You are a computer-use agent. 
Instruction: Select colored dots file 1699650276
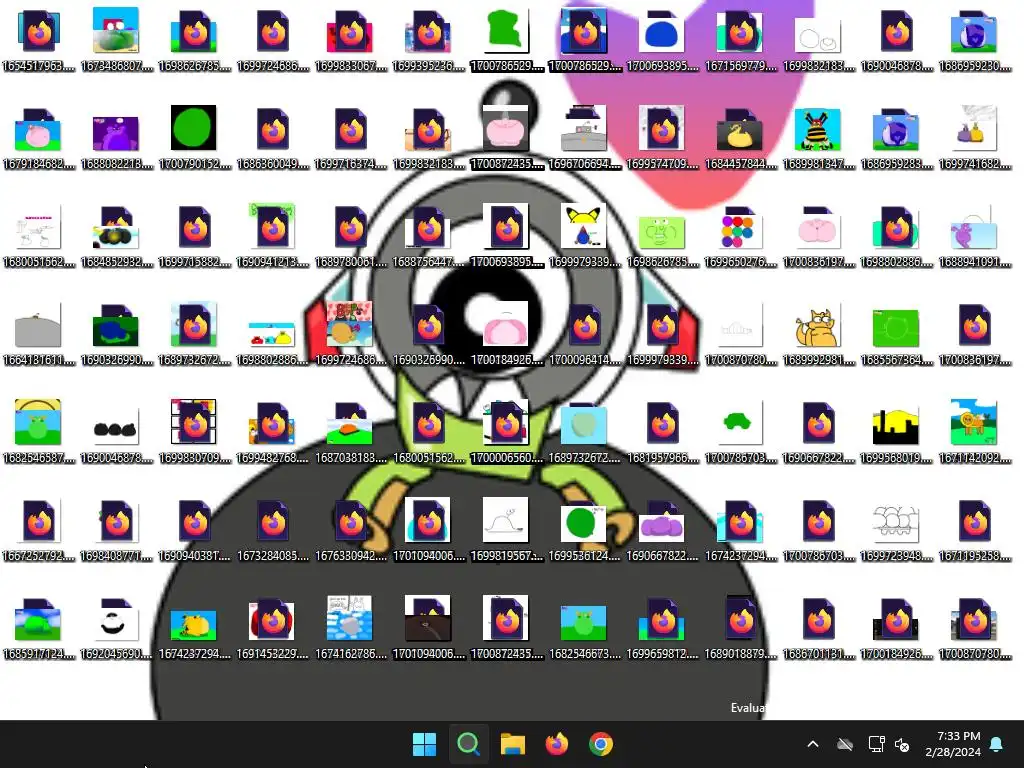tap(741, 236)
